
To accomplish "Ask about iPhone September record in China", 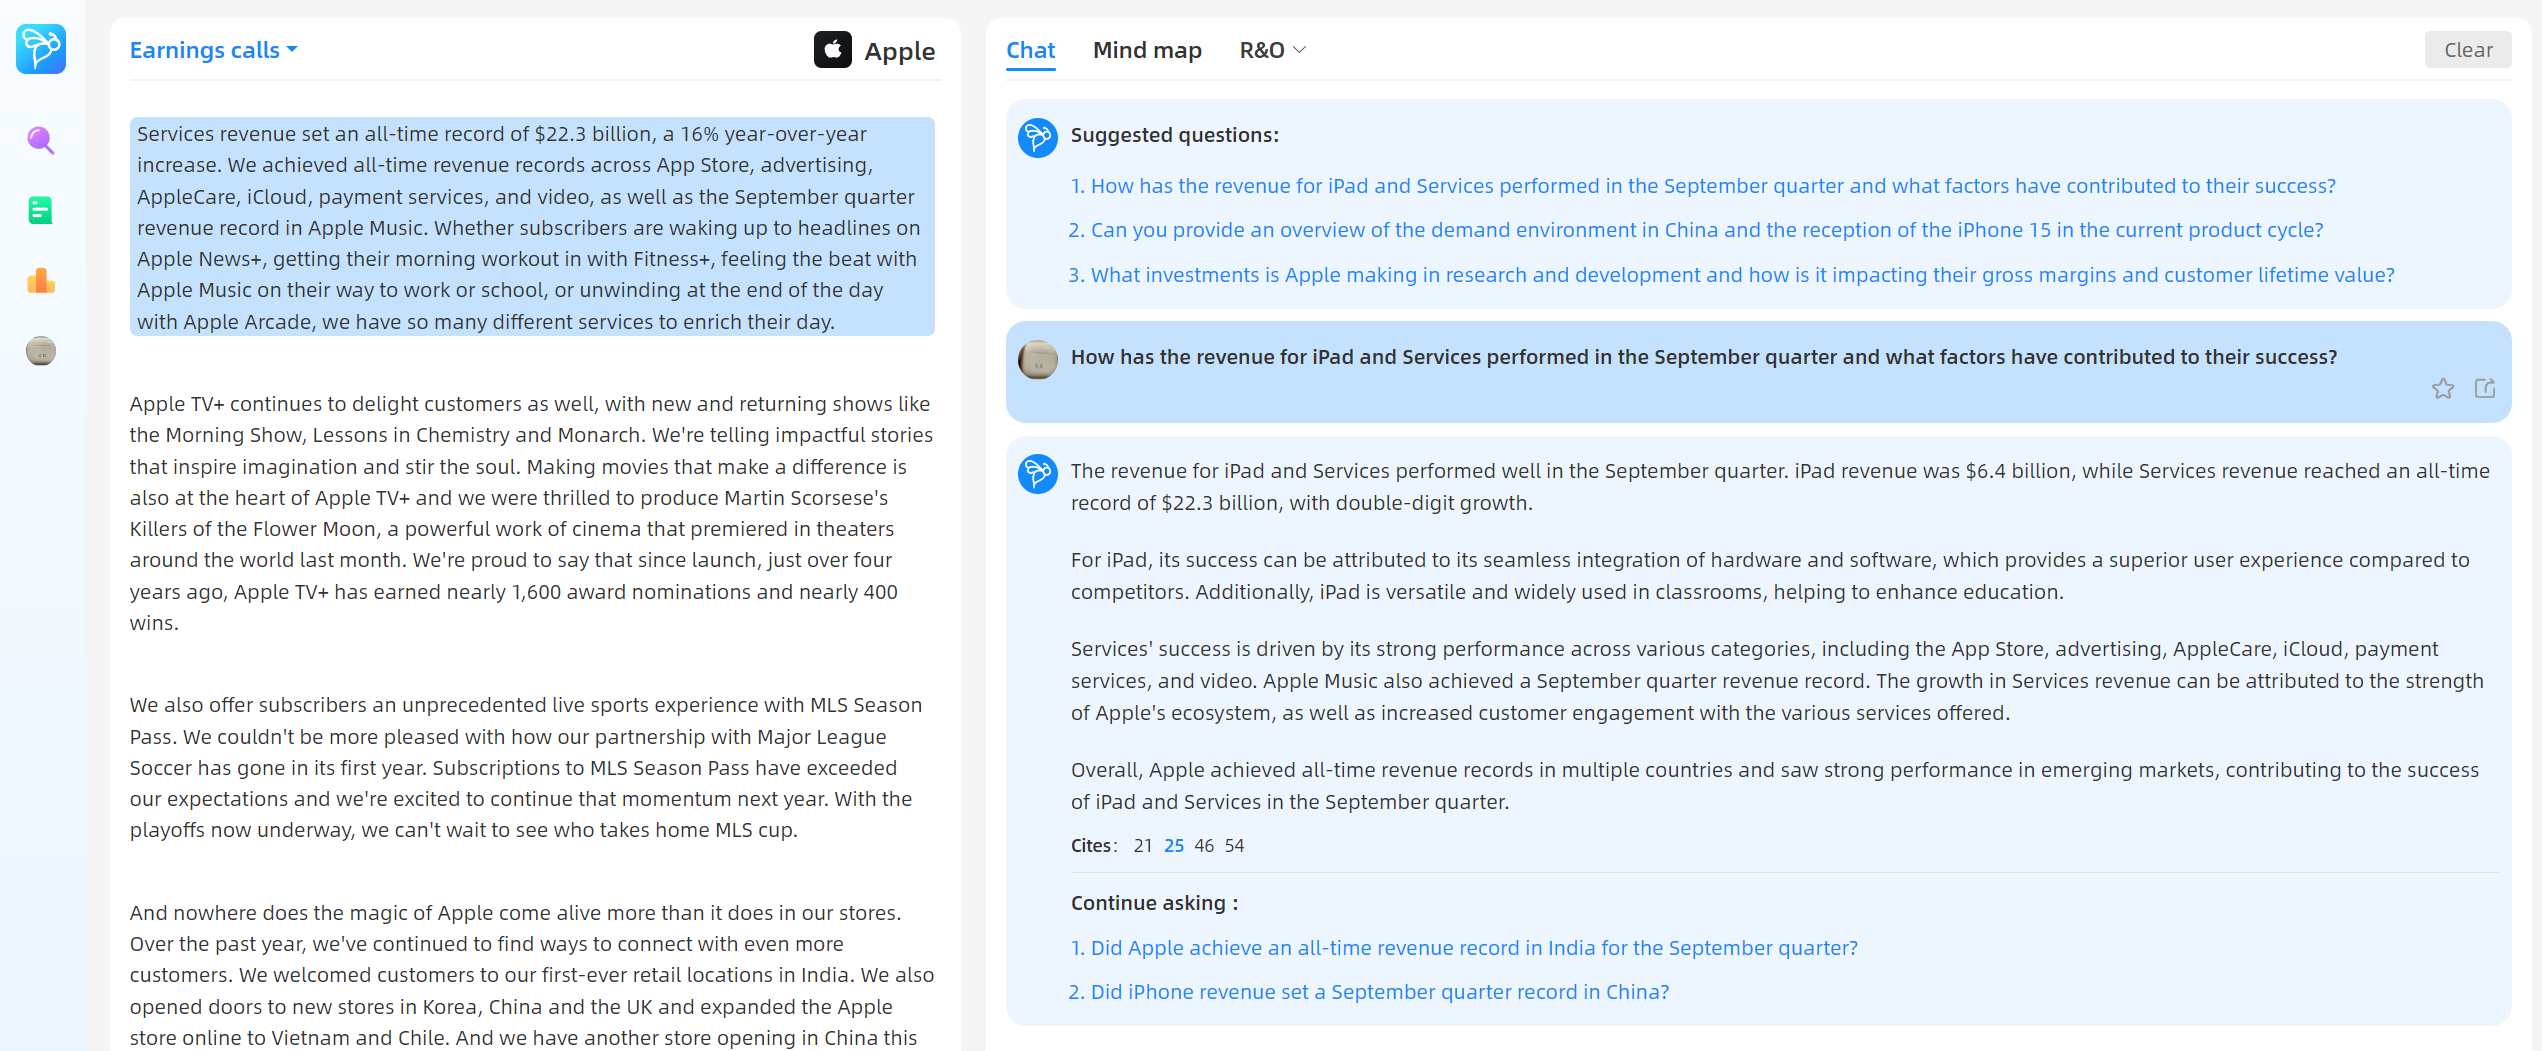I will [1369, 992].
